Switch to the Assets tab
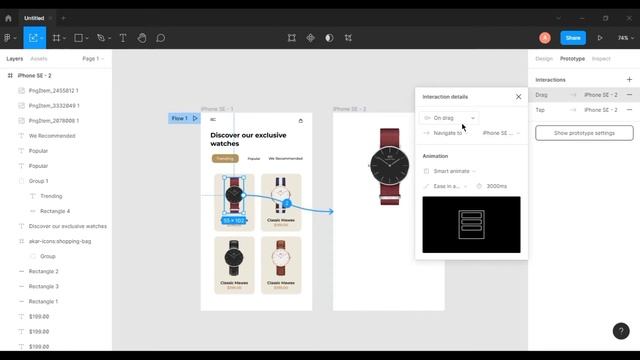 point(39,59)
